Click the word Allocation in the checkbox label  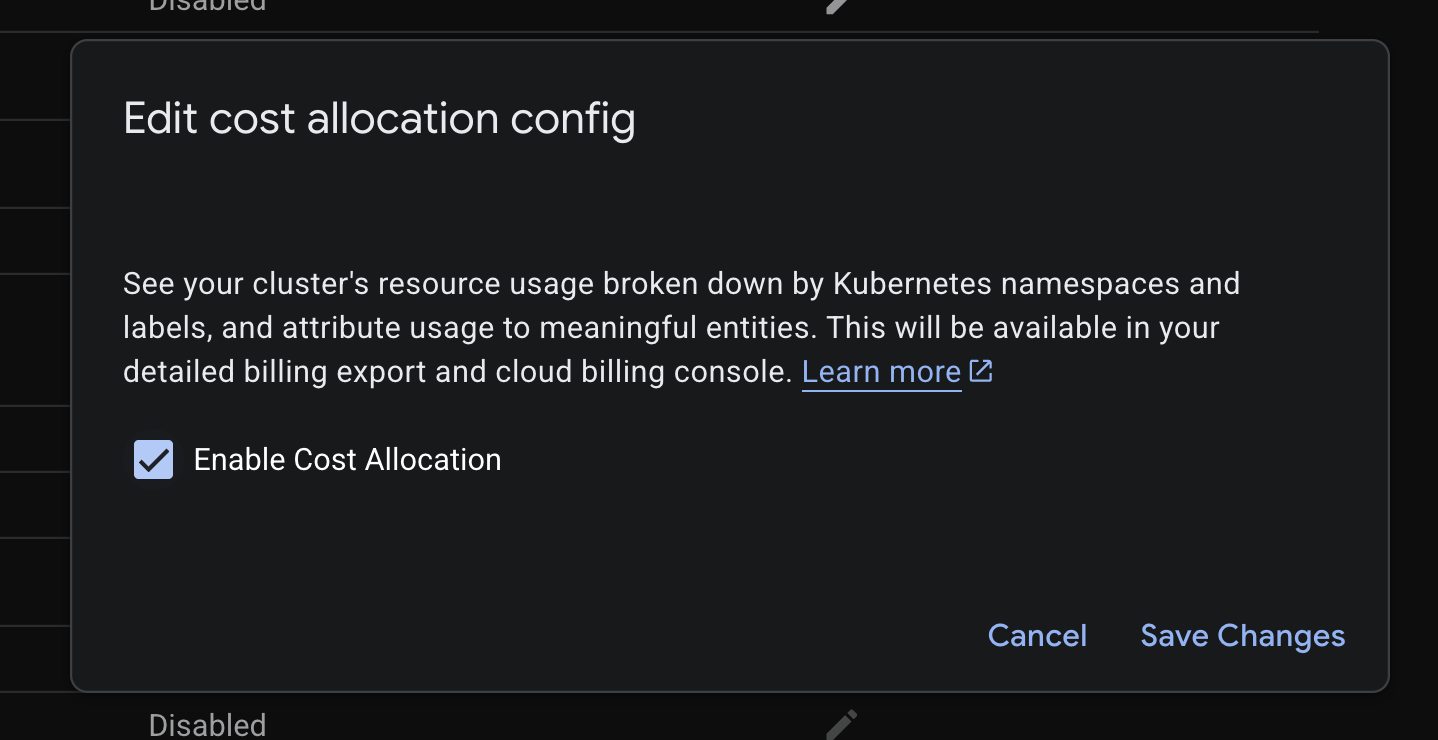(x=432, y=460)
